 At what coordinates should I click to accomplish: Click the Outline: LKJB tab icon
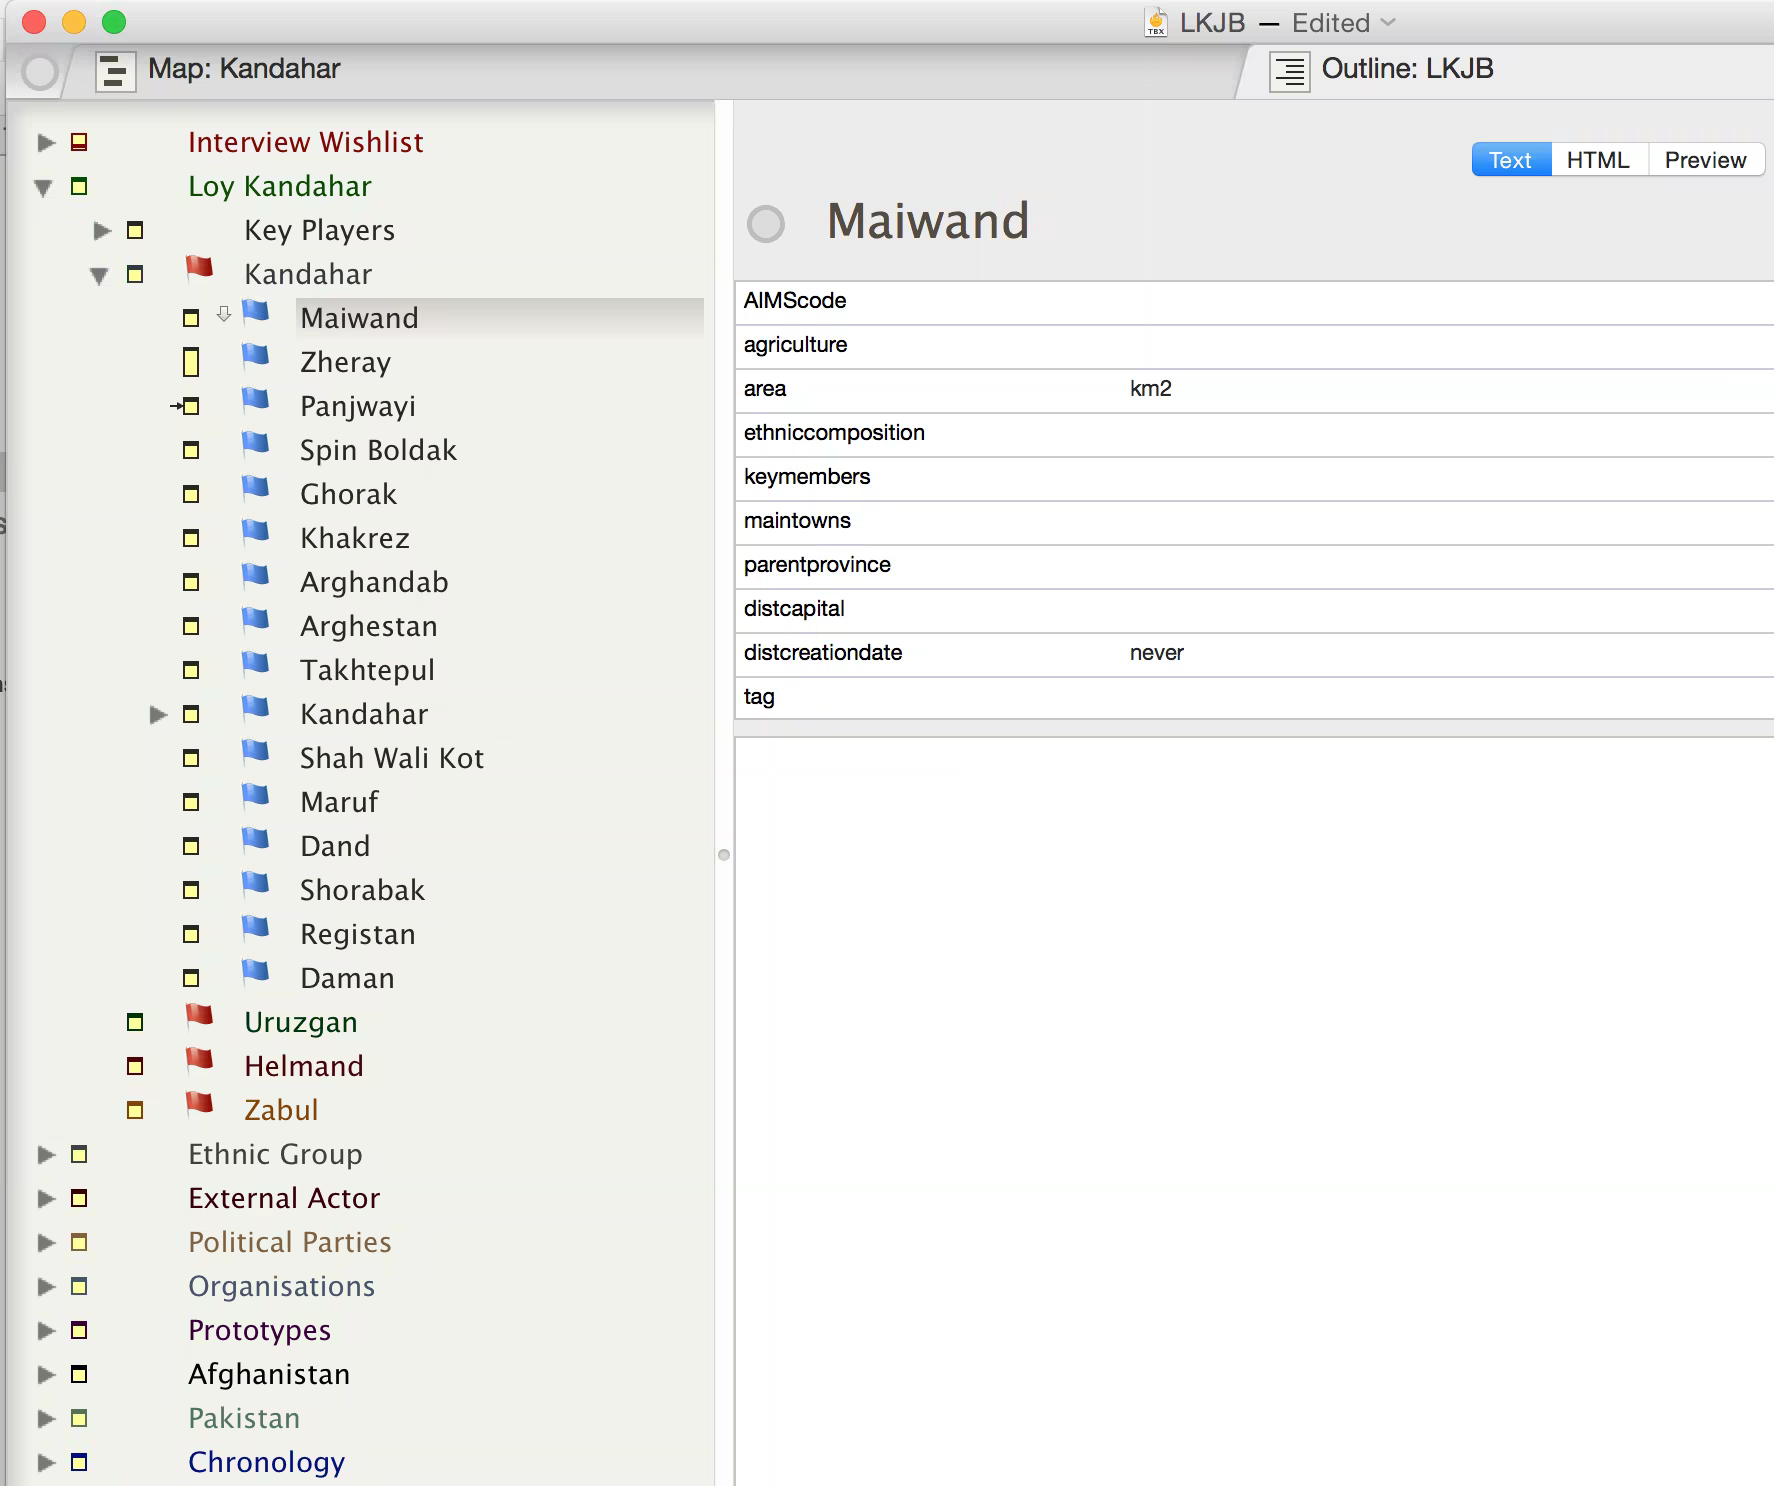(x=1289, y=71)
